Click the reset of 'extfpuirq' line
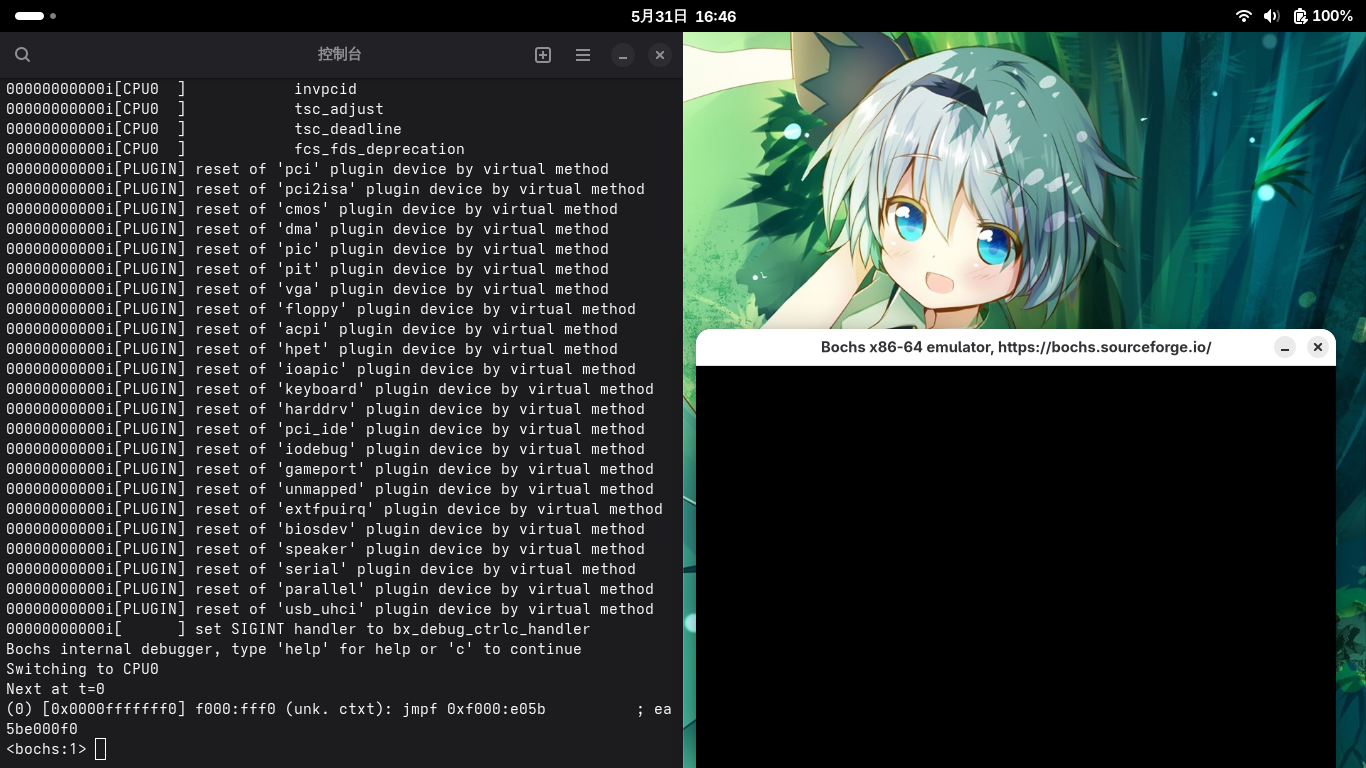This screenshot has width=1366, height=768. tap(334, 509)
